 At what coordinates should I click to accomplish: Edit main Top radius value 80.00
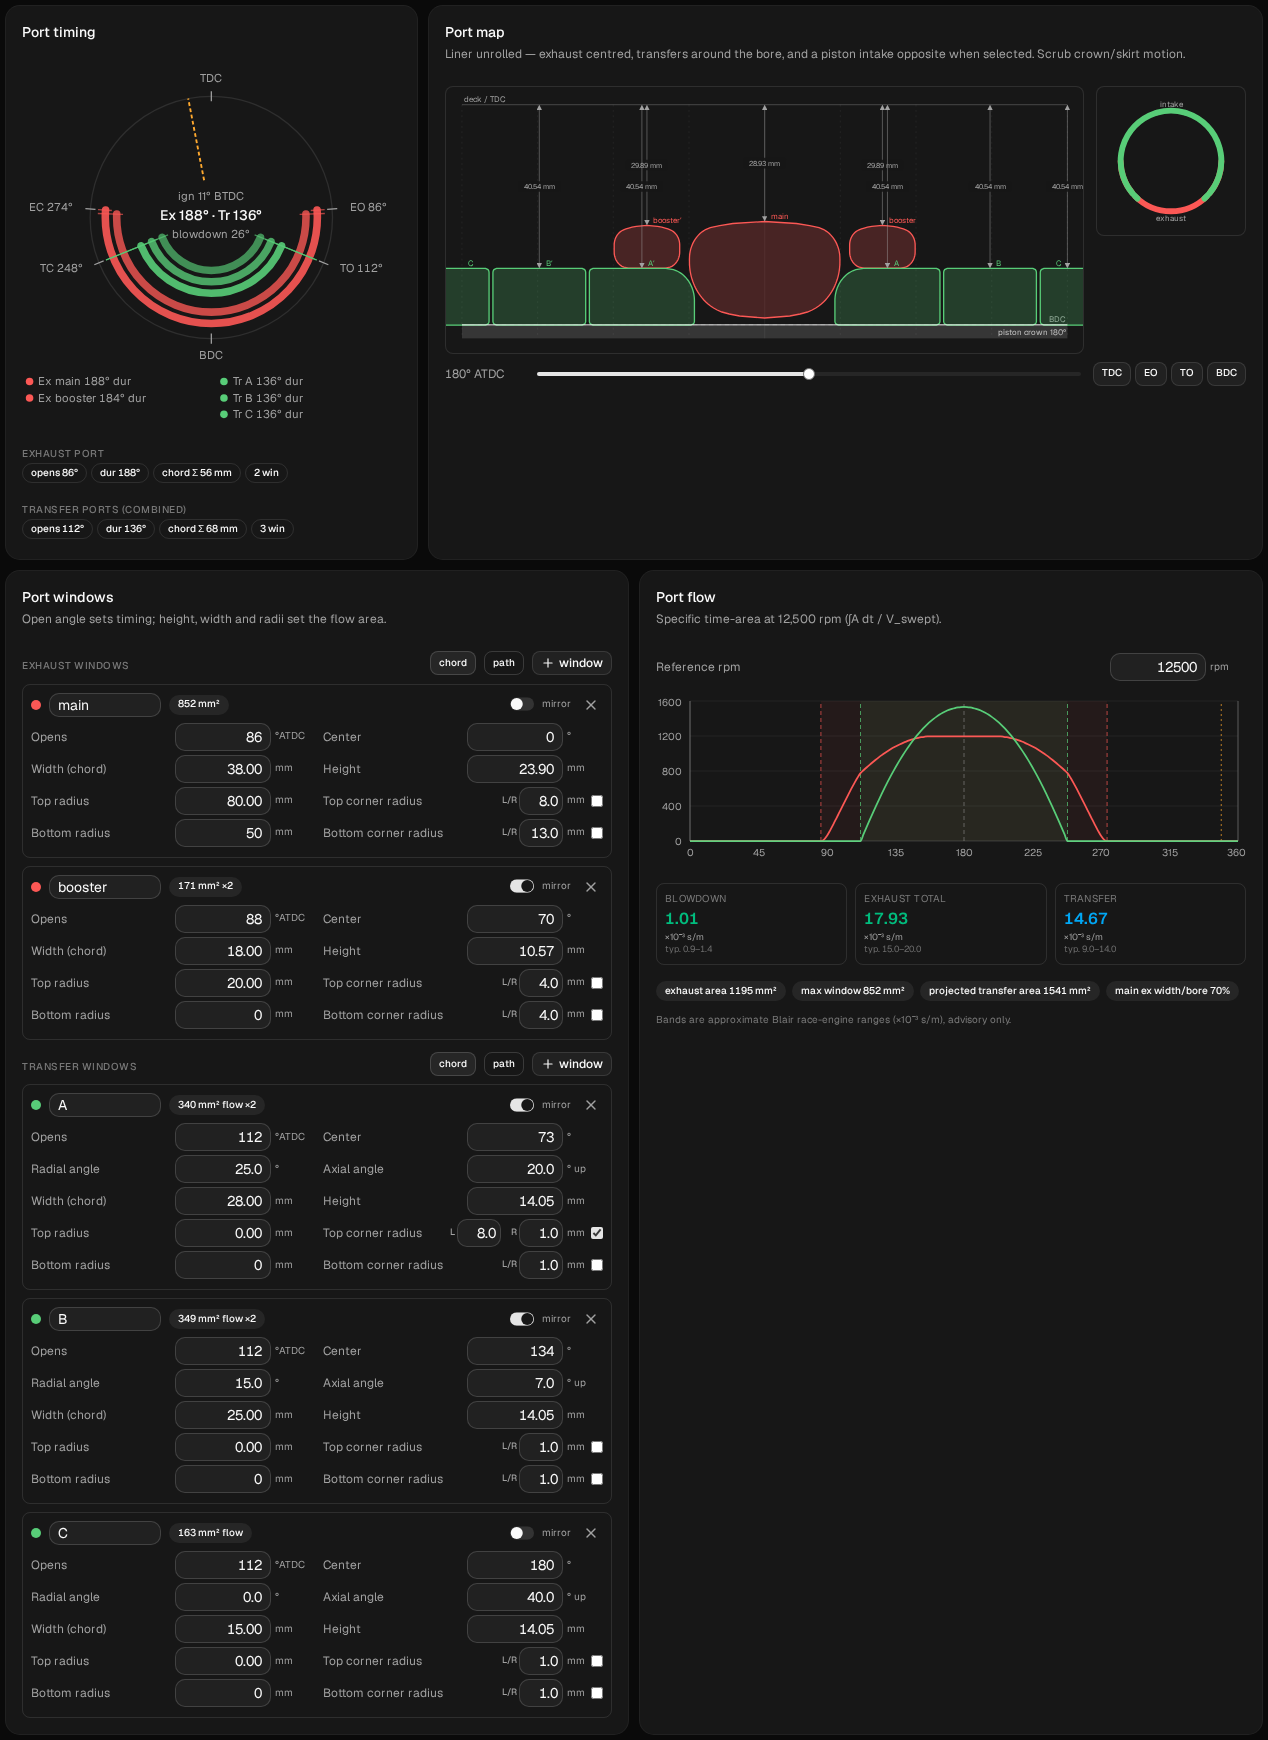pyautogui.click(x=223, y=801)
